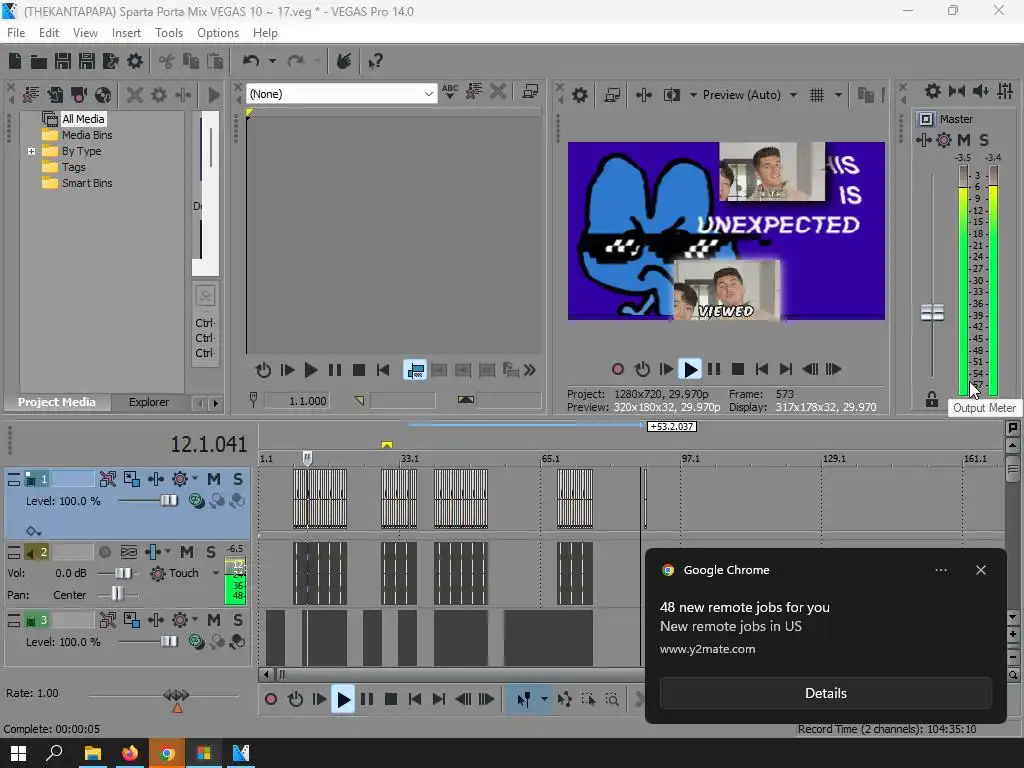The image size is (1024, 768).
Task: Open project Properties gear in main toolbar
Action: click(135, 61)
